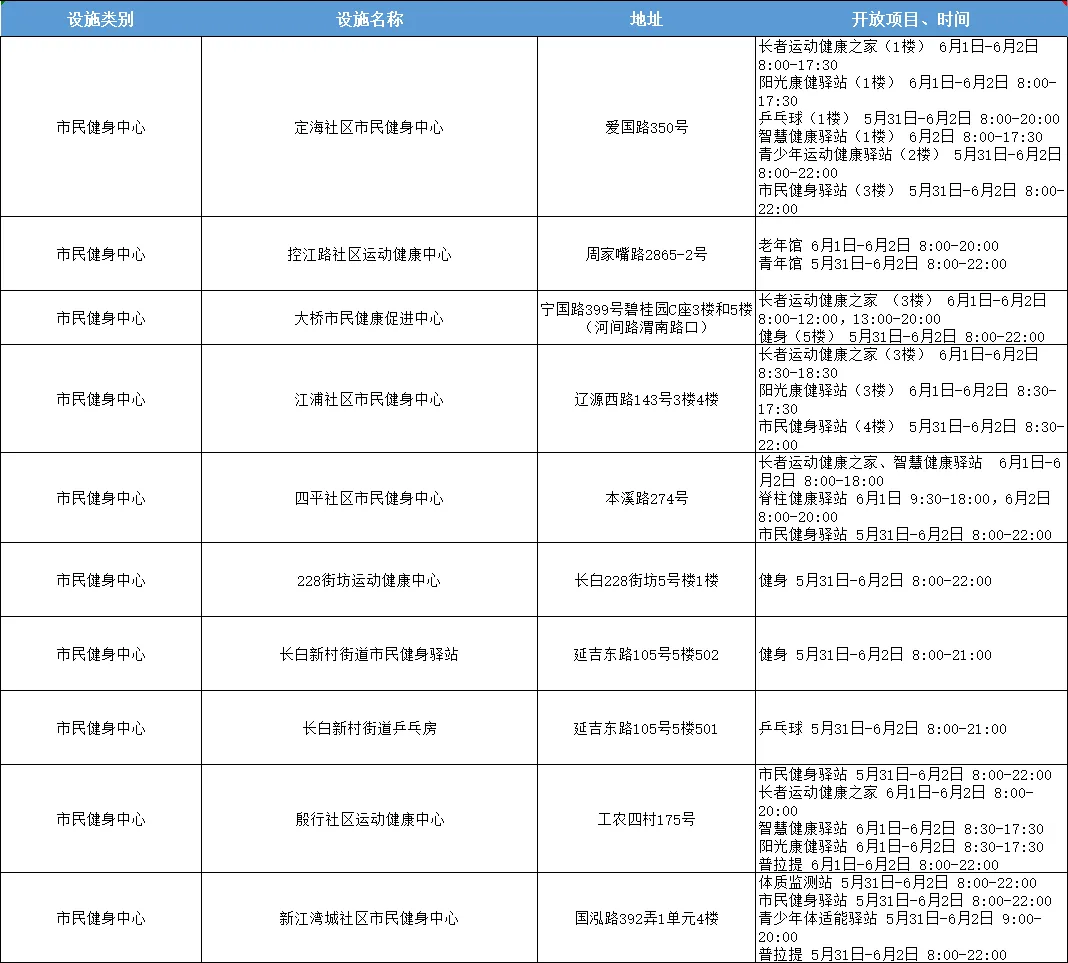Screen dimensions: 1068x963
Task: Click the 大桥市民健康促进中心 name cell
Action: click(x=369, y=317)
